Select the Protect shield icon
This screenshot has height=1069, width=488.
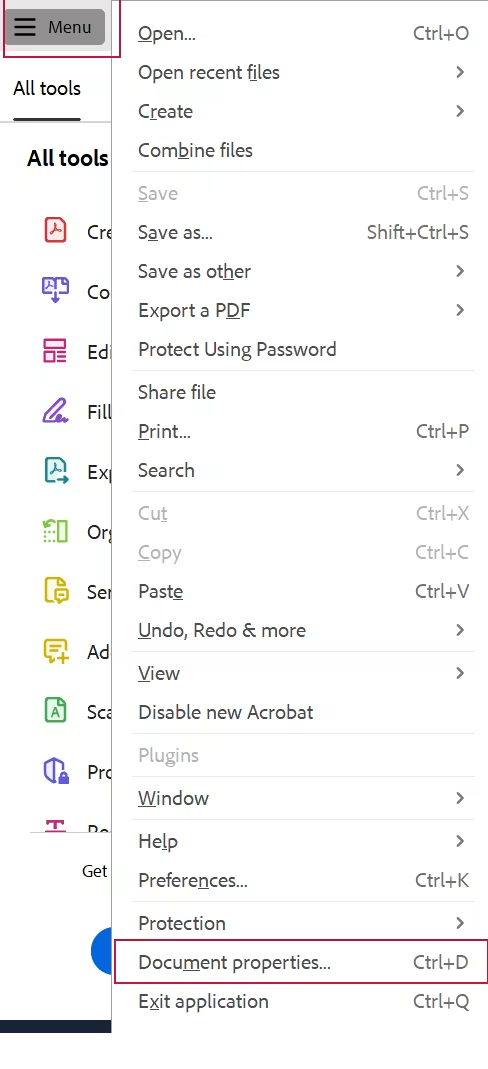(x=56, y=771)
